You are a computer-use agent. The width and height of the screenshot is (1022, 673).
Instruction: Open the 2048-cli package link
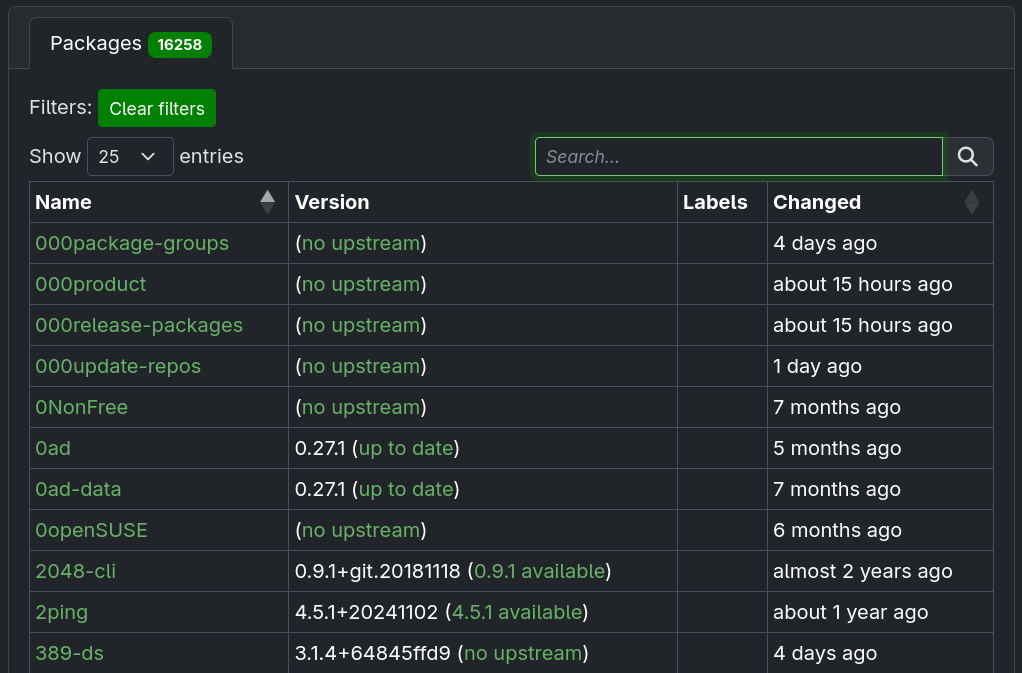76,571
